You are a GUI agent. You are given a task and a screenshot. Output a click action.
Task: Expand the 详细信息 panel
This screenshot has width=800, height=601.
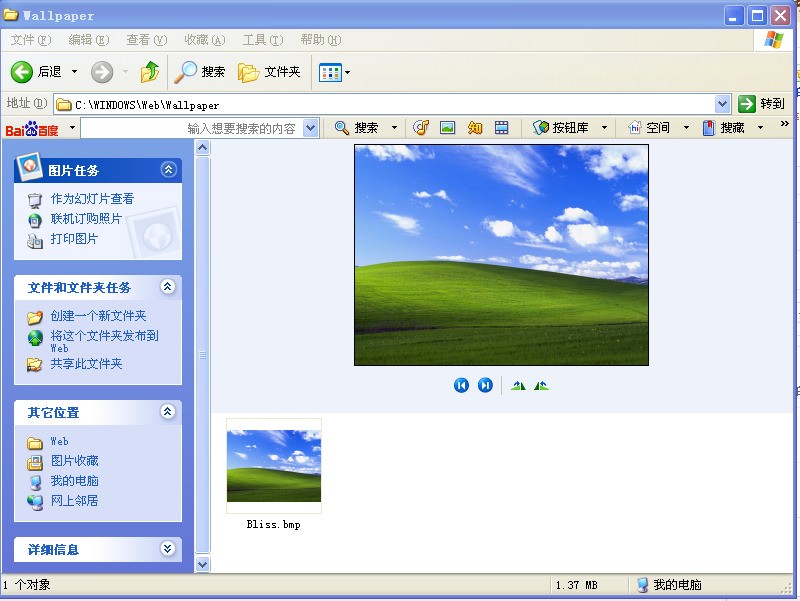coord(168,548)
